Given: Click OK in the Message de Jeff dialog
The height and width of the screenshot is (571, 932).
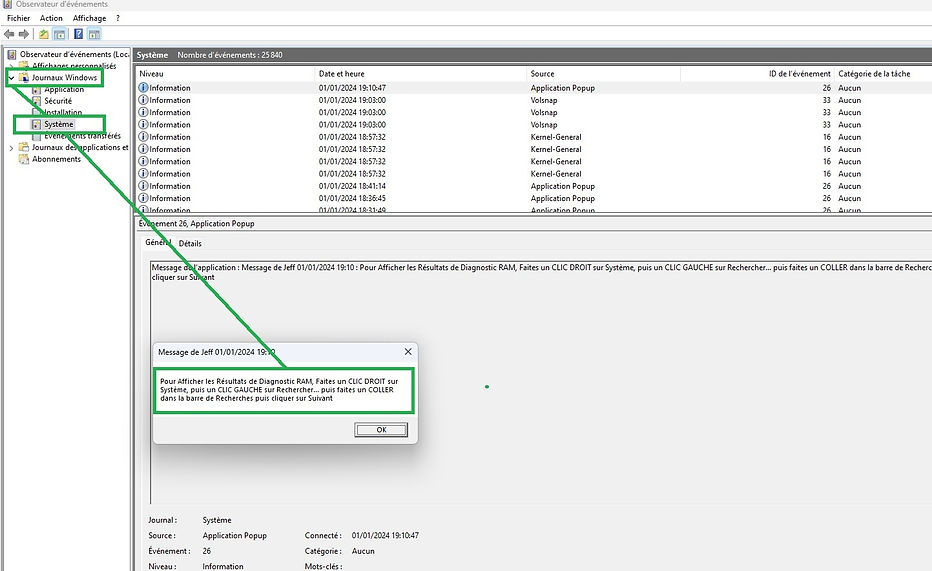Looking at the screenshot, I should 381,430.
